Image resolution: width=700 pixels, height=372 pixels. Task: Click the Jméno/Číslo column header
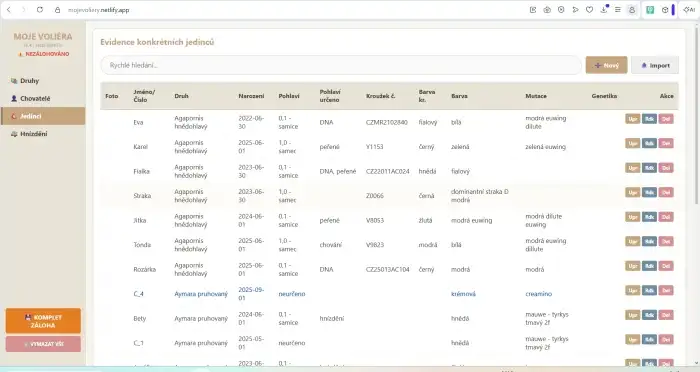coord(144,96)
